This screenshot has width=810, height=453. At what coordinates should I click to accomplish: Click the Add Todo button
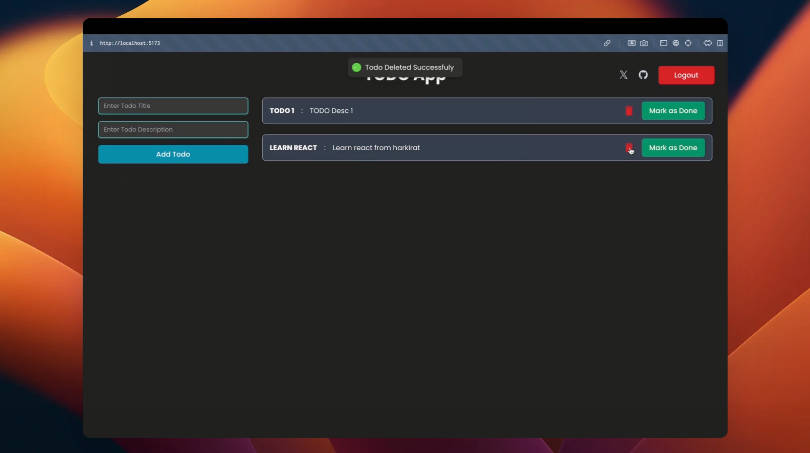point(173,154)
